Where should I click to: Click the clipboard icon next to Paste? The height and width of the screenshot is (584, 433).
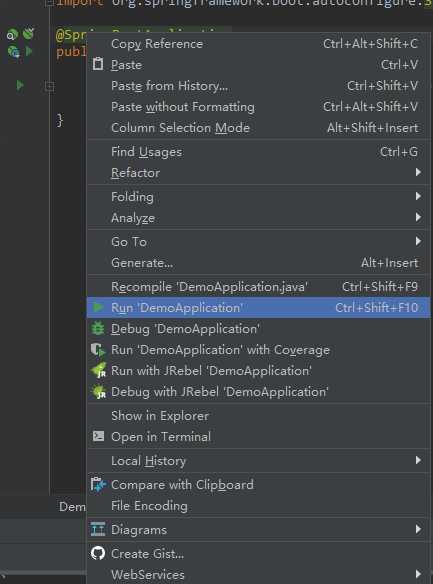pos(98,64)
